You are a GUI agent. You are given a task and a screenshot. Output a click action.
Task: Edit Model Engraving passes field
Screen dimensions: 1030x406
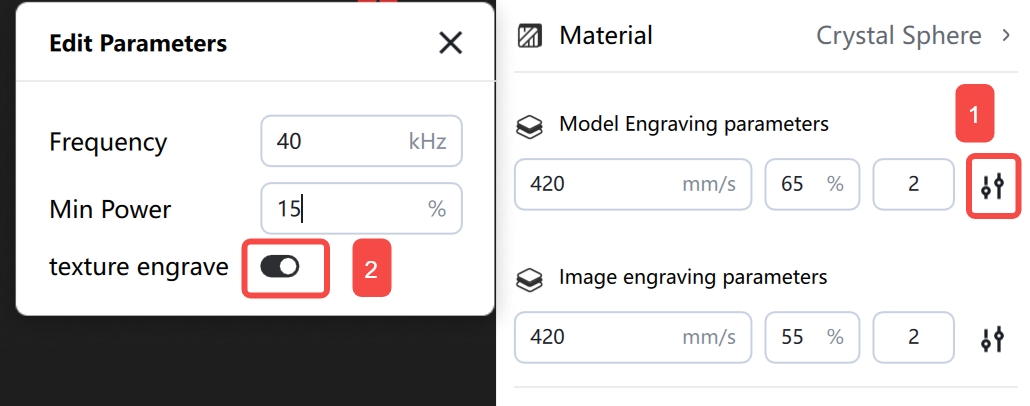point(913,184)
